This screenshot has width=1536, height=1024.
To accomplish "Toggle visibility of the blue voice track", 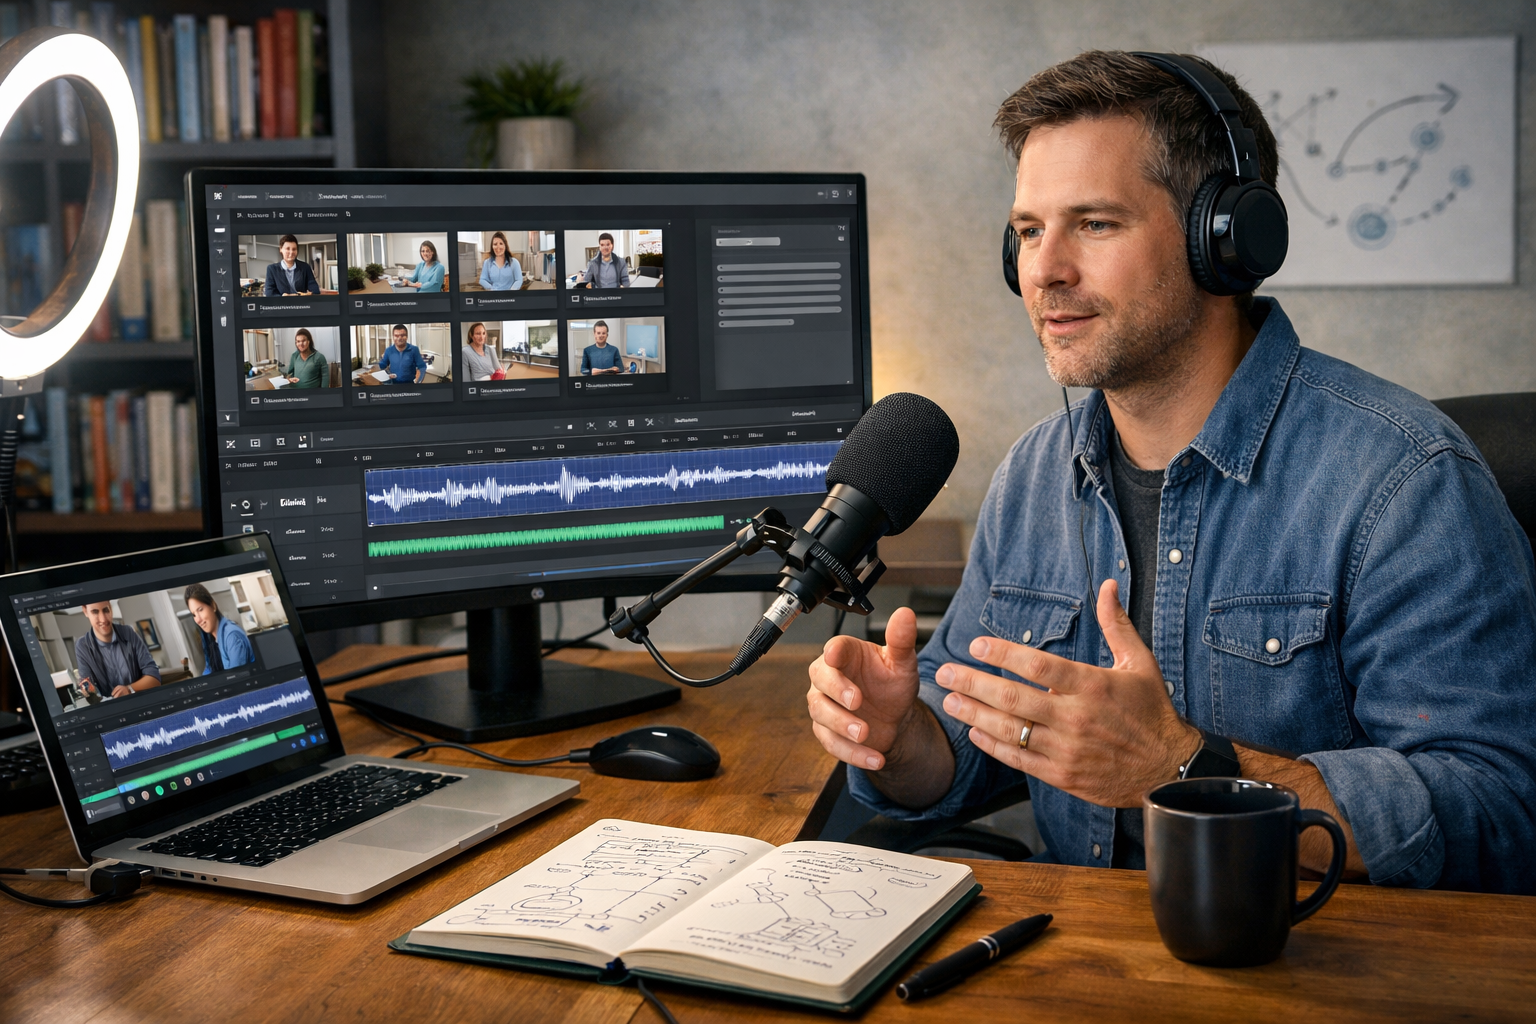I will click(x=246, y=506).
